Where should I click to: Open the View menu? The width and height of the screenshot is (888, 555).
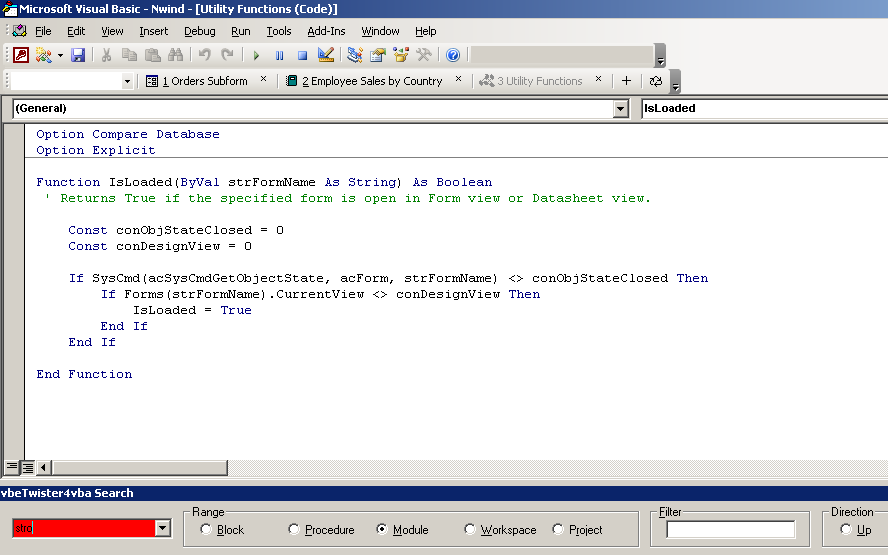point(112,31)
